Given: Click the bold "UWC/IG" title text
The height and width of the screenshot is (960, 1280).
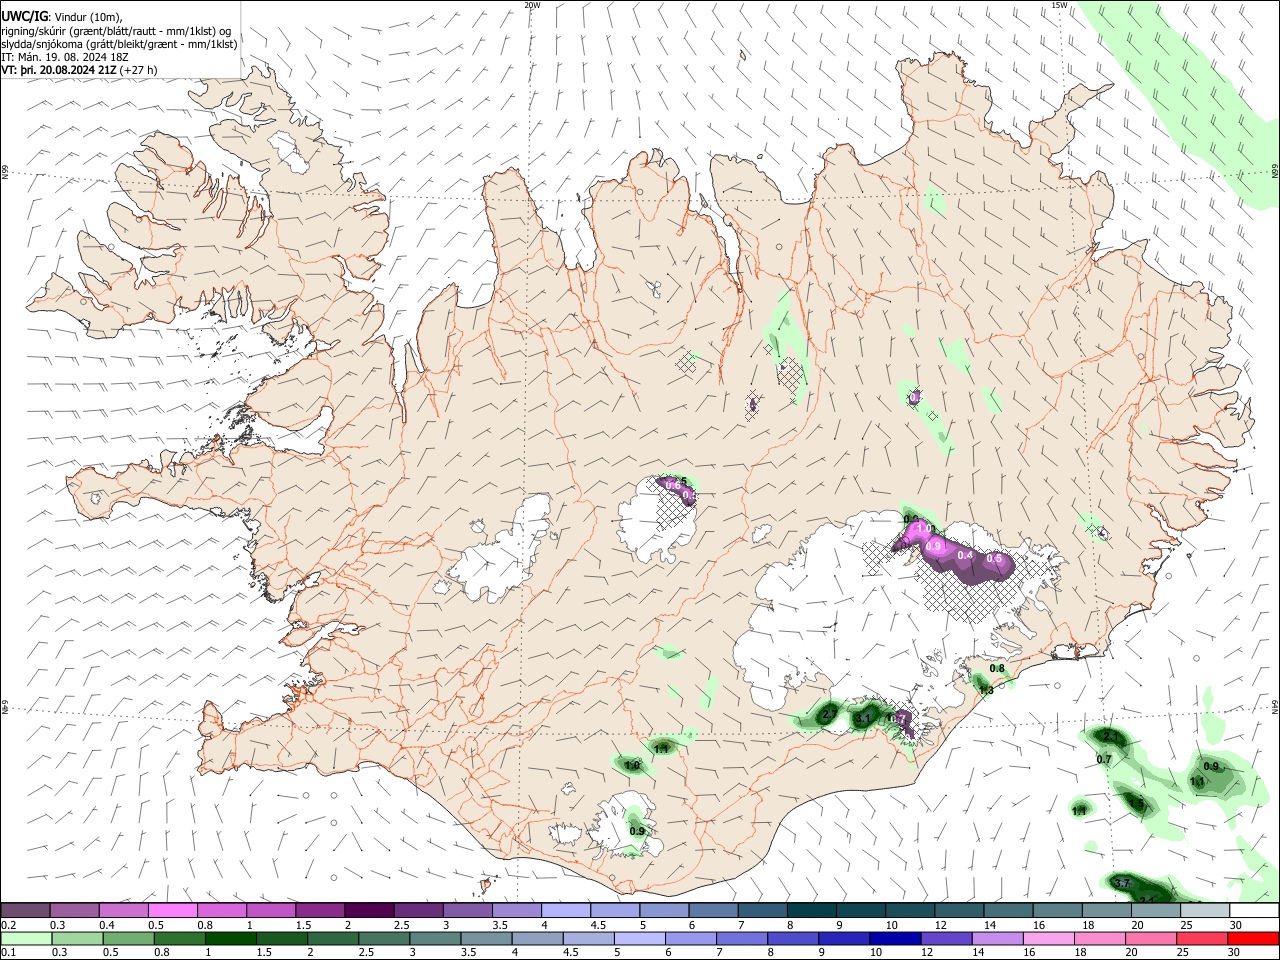Looking at the screenshot, I should 25,15.
